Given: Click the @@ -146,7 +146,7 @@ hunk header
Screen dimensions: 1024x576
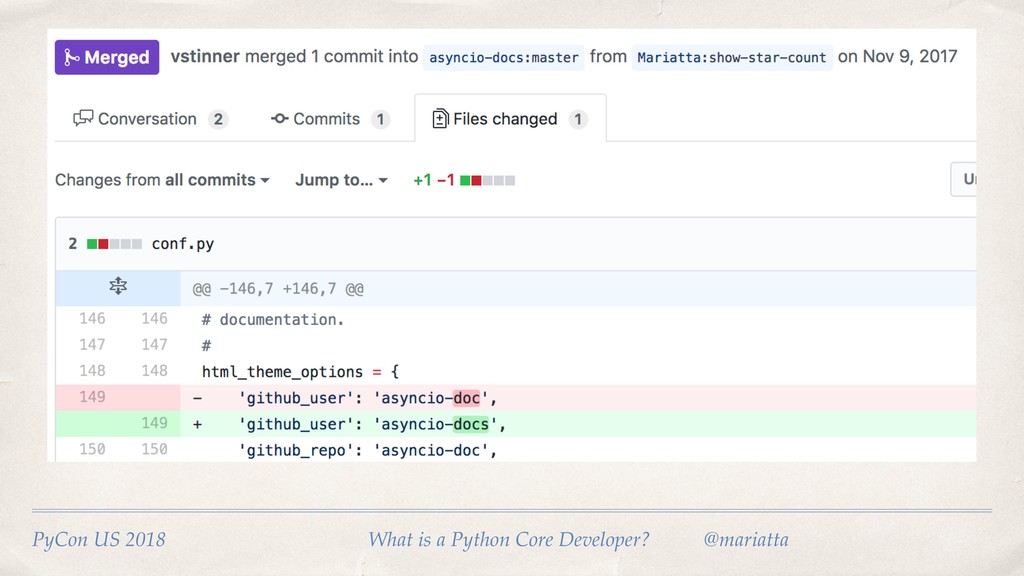Looking at the screenshot, I should (x=278, y=289).
